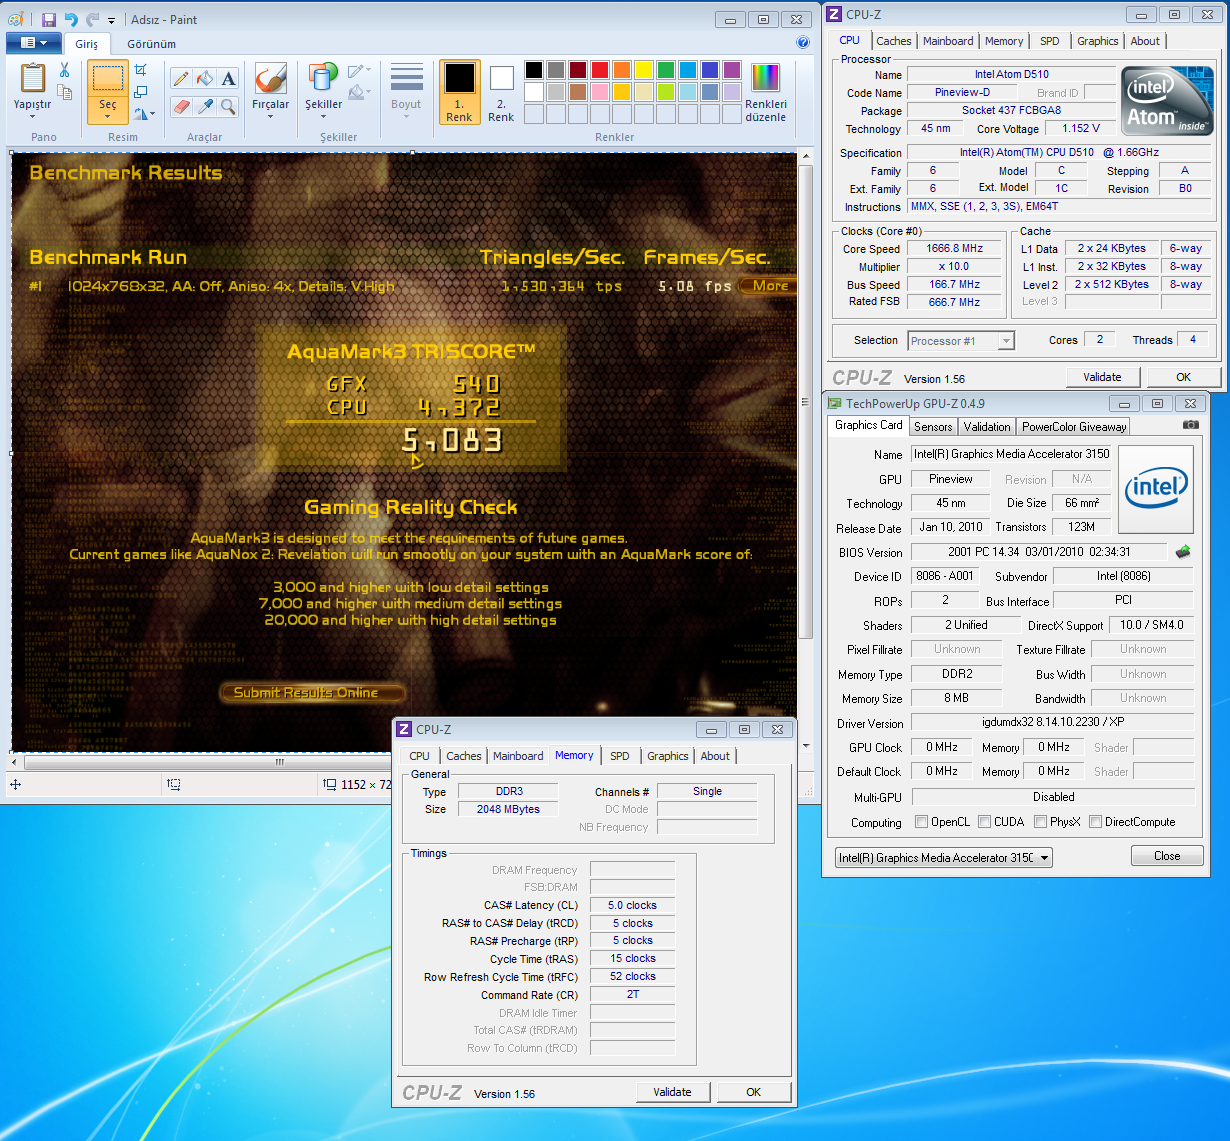Click the Yapıştır clipboard paste icon
1230x1141 pixels.
(x=32, y=78)
